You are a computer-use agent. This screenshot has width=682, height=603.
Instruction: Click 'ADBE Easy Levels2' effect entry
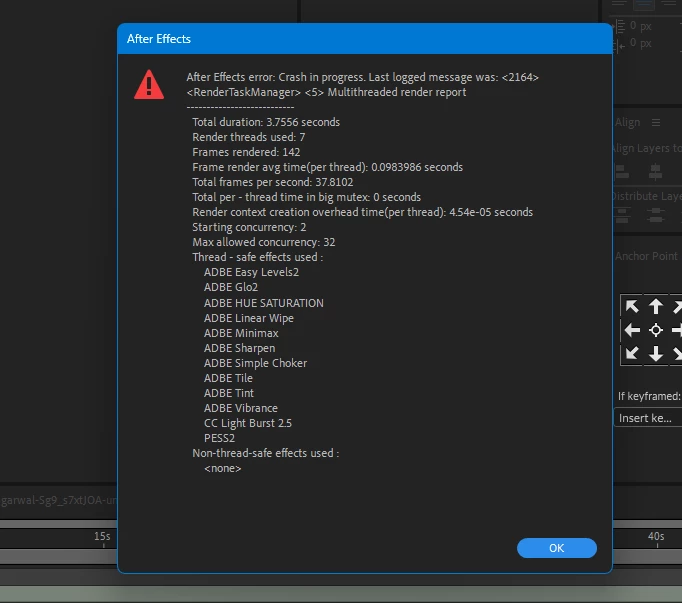point(251,272)
